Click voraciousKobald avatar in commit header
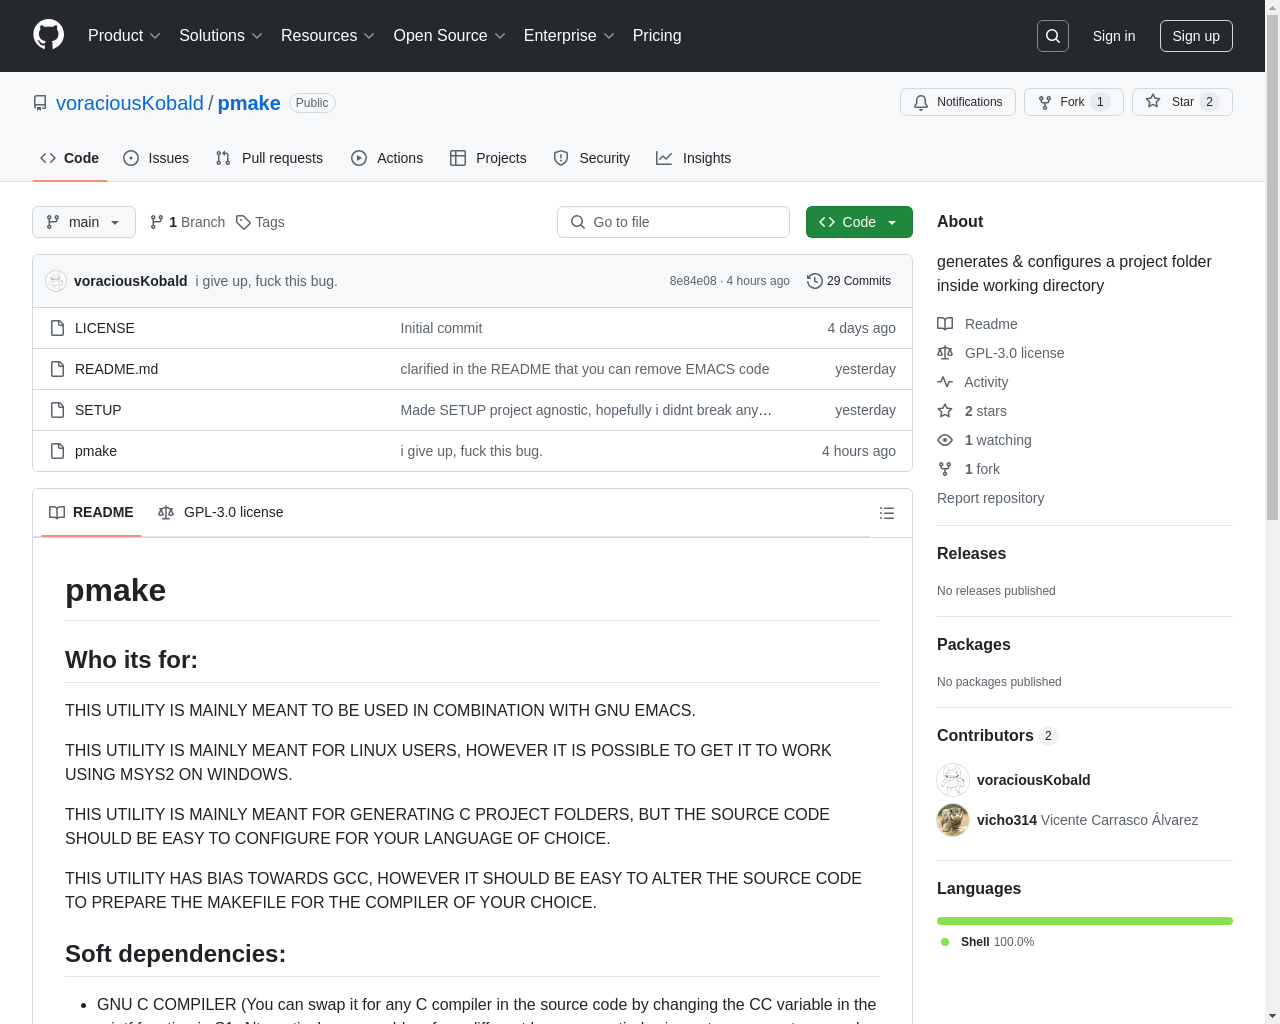The height and width of the screenshot is (1024, 1280). click(56, 281)
